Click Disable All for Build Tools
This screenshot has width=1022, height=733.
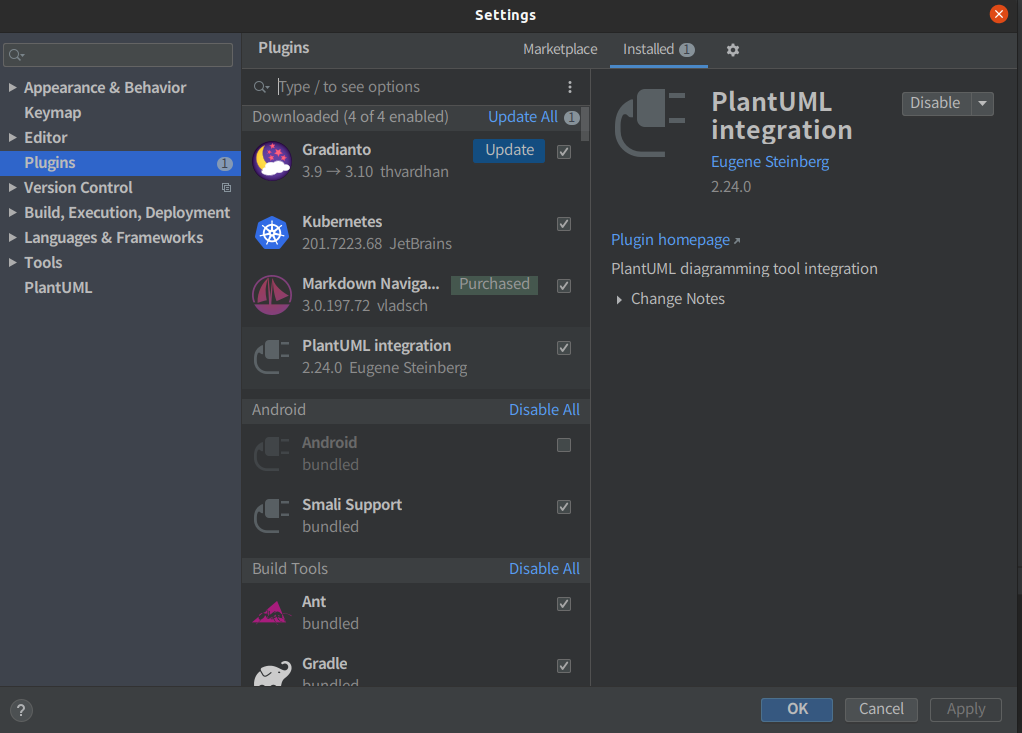tap(544, 569)
